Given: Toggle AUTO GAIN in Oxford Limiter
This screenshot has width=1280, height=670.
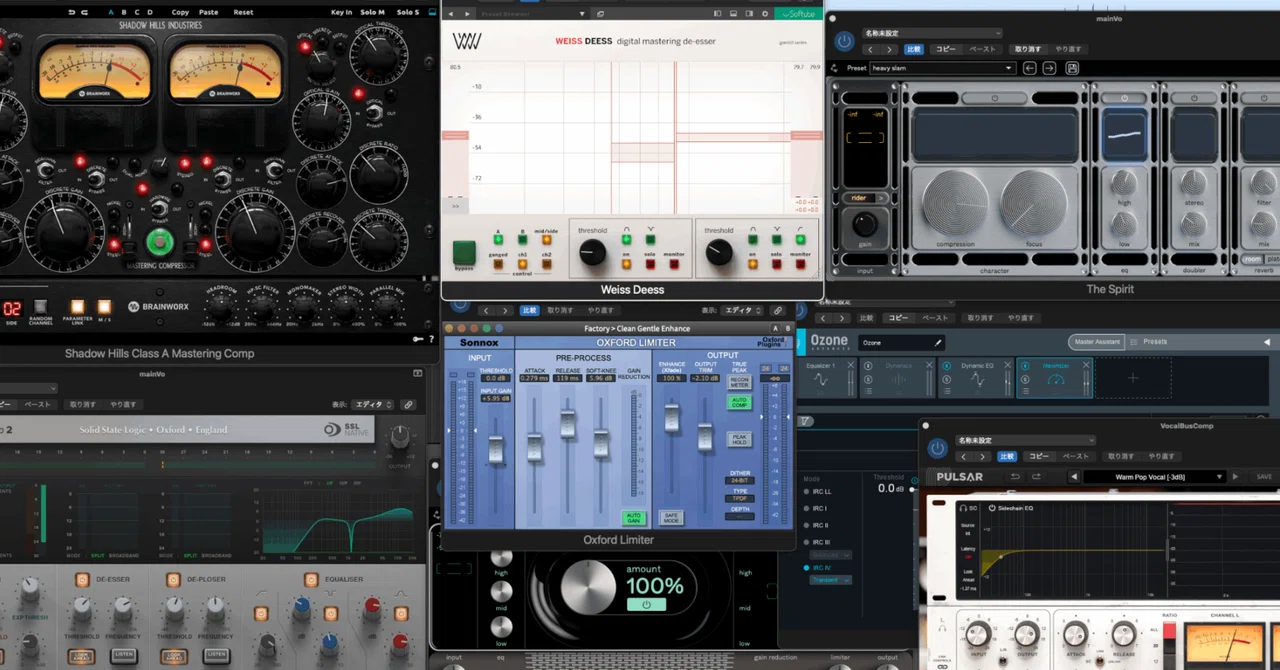Looking at the screenshot, I should [x=634, y=518].
